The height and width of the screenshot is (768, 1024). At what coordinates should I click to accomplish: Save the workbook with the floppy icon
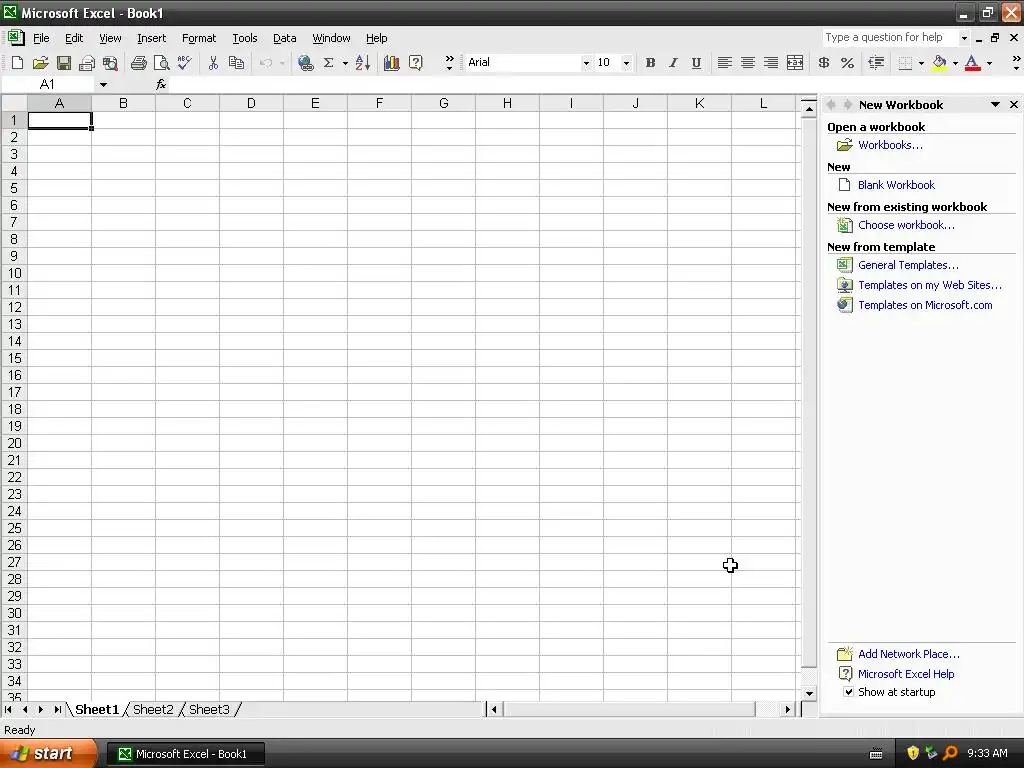click(x=63, y=63)
